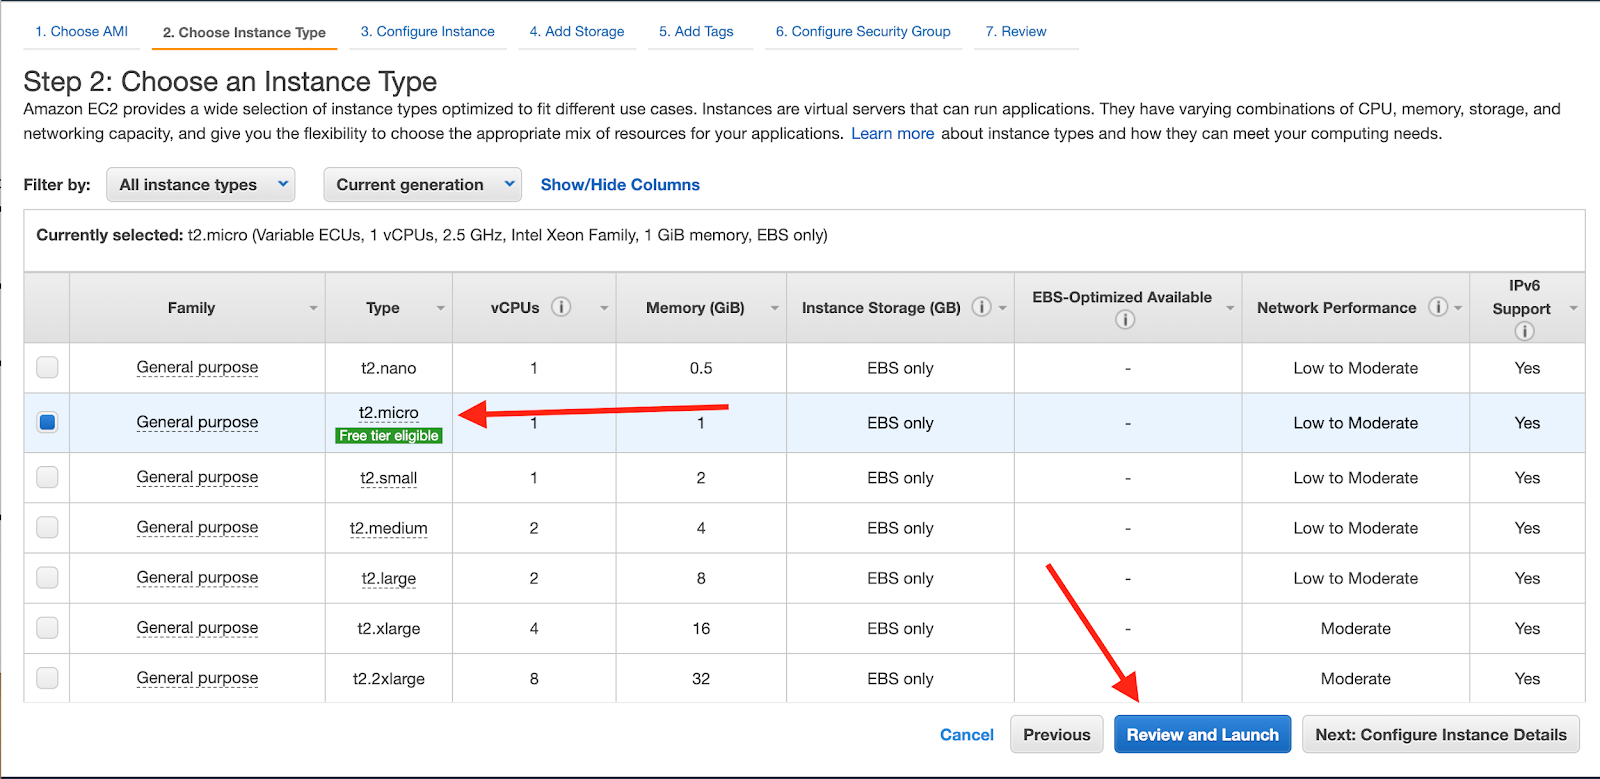Switch to 3. Configure Instance tab

click(428, 31)
